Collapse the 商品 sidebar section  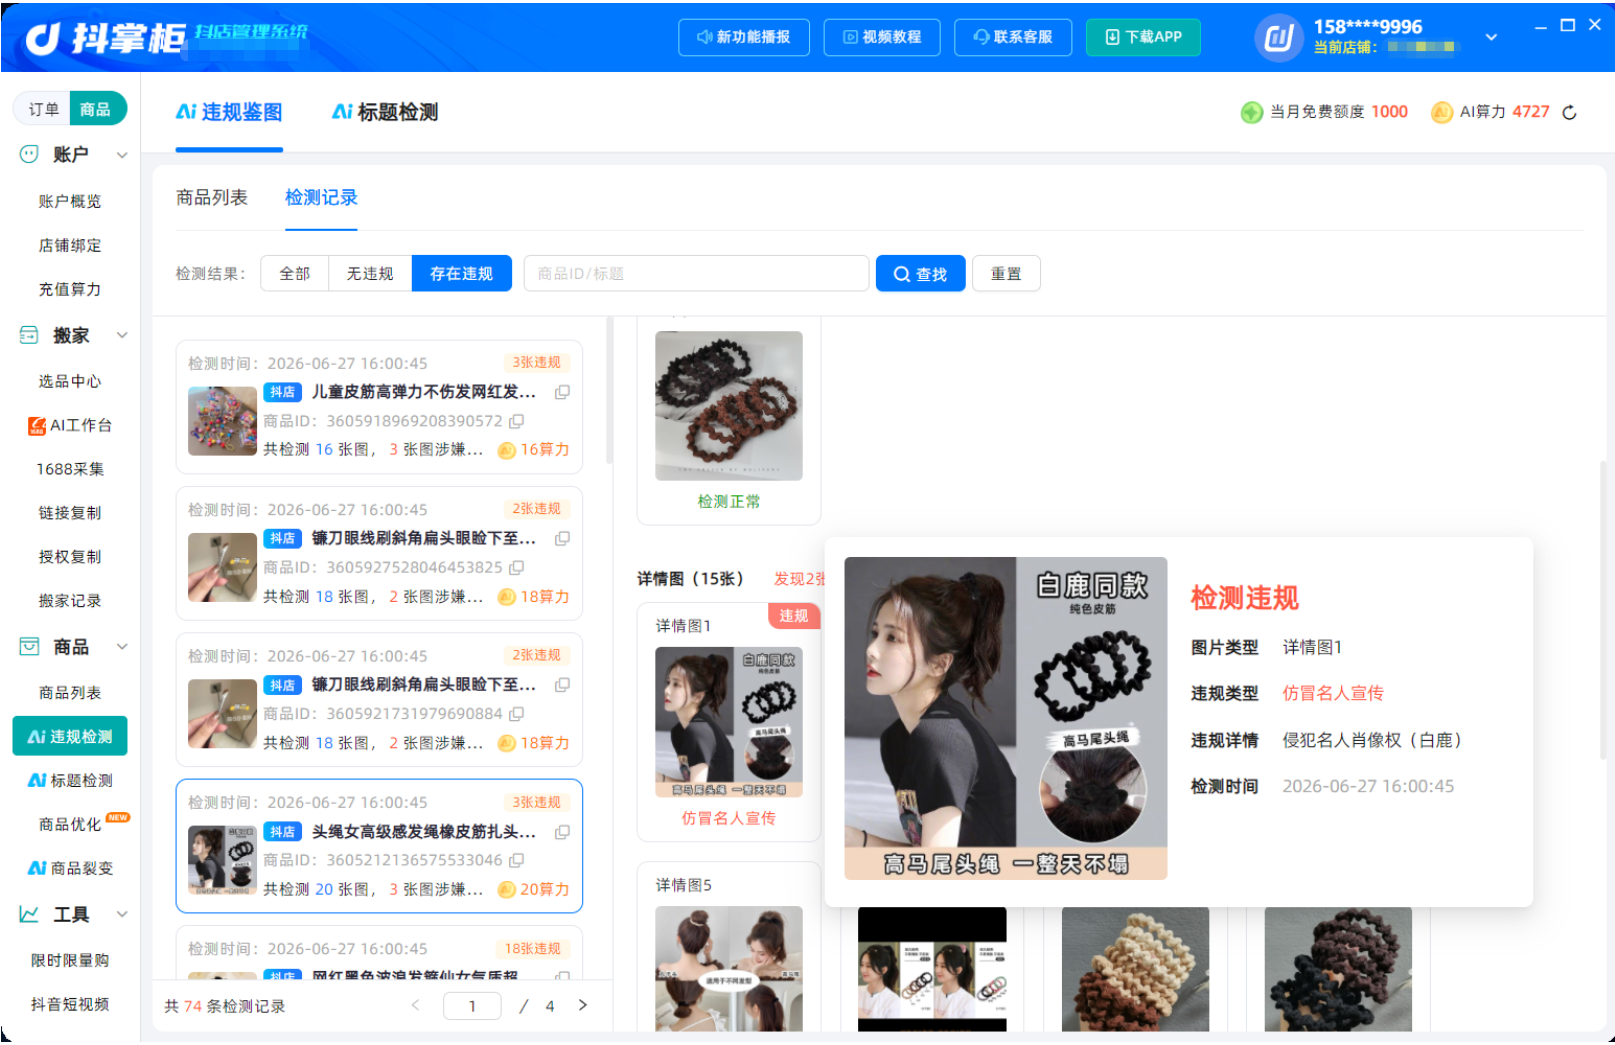point(122,647)
